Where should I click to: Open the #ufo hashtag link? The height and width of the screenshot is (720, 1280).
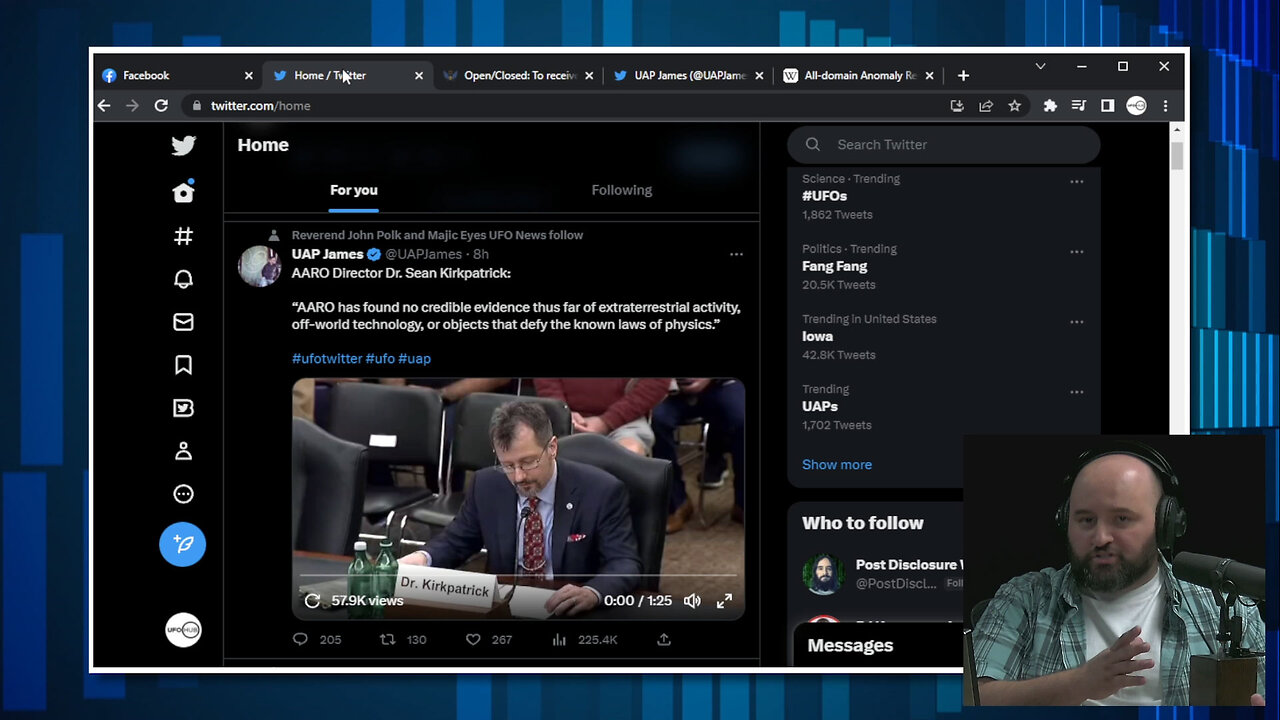tap(380, 358)
